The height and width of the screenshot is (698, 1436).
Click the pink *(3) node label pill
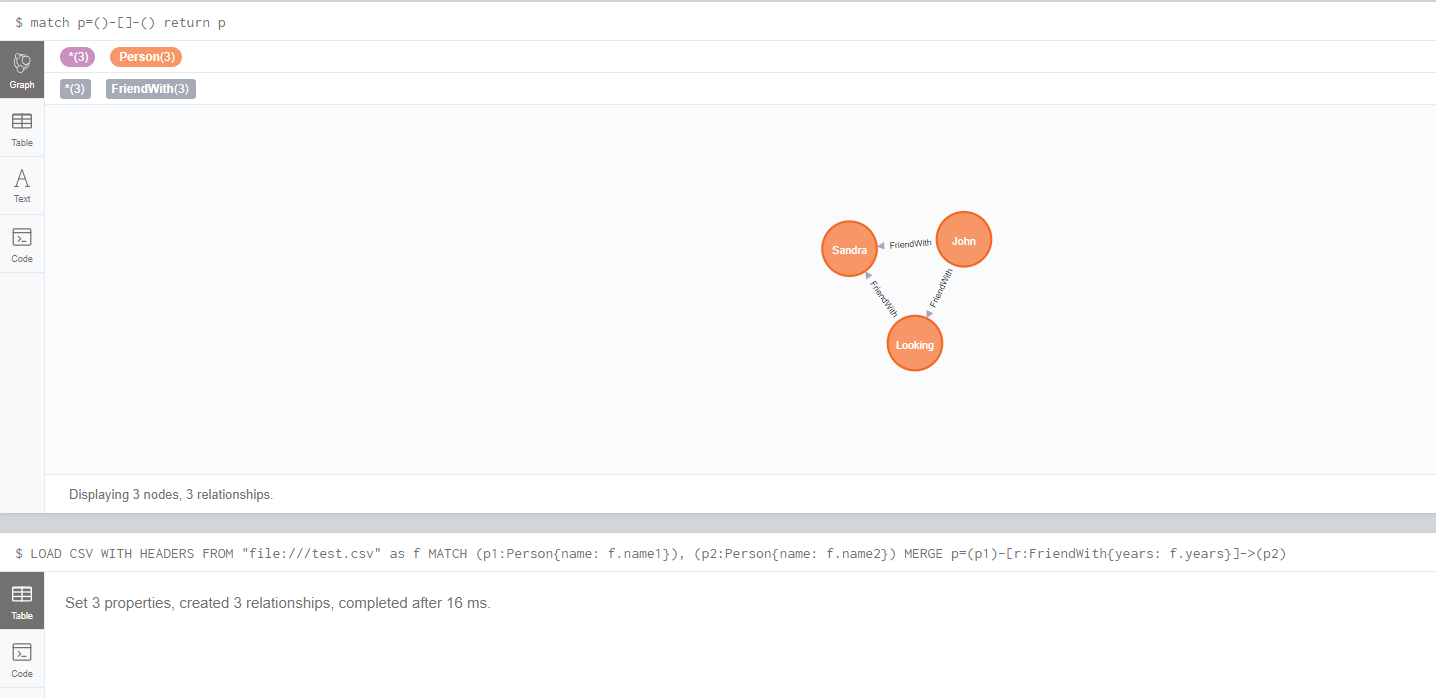[77, 57]
